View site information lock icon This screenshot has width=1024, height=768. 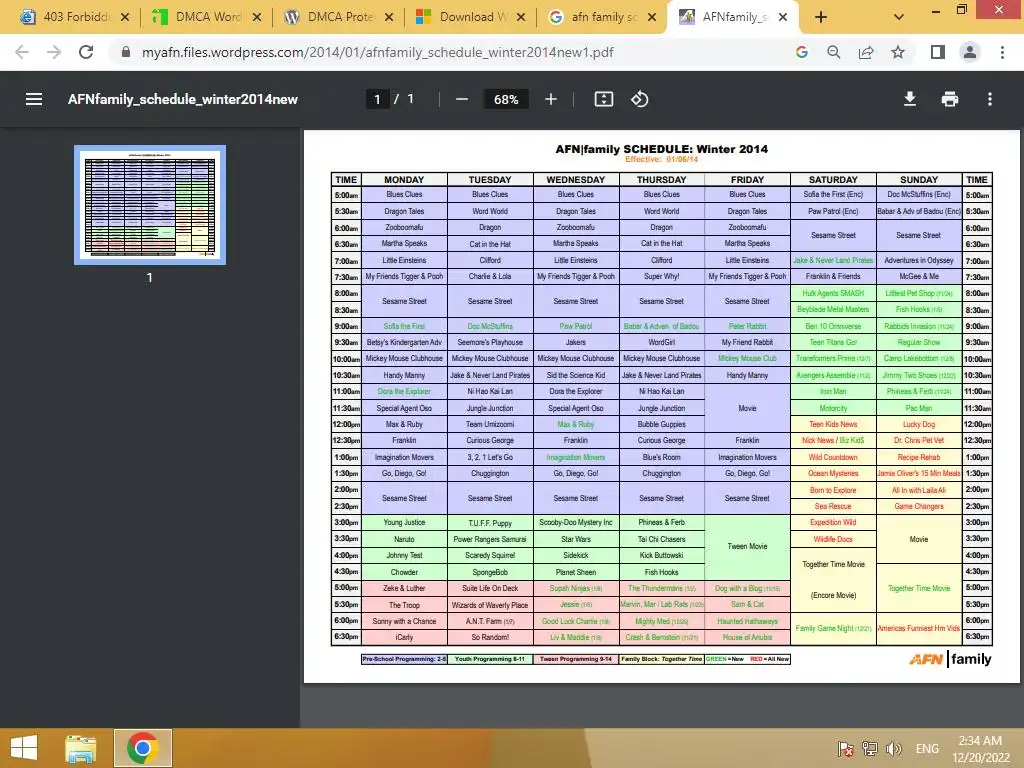pyautogui.click(x=126, y=52)
